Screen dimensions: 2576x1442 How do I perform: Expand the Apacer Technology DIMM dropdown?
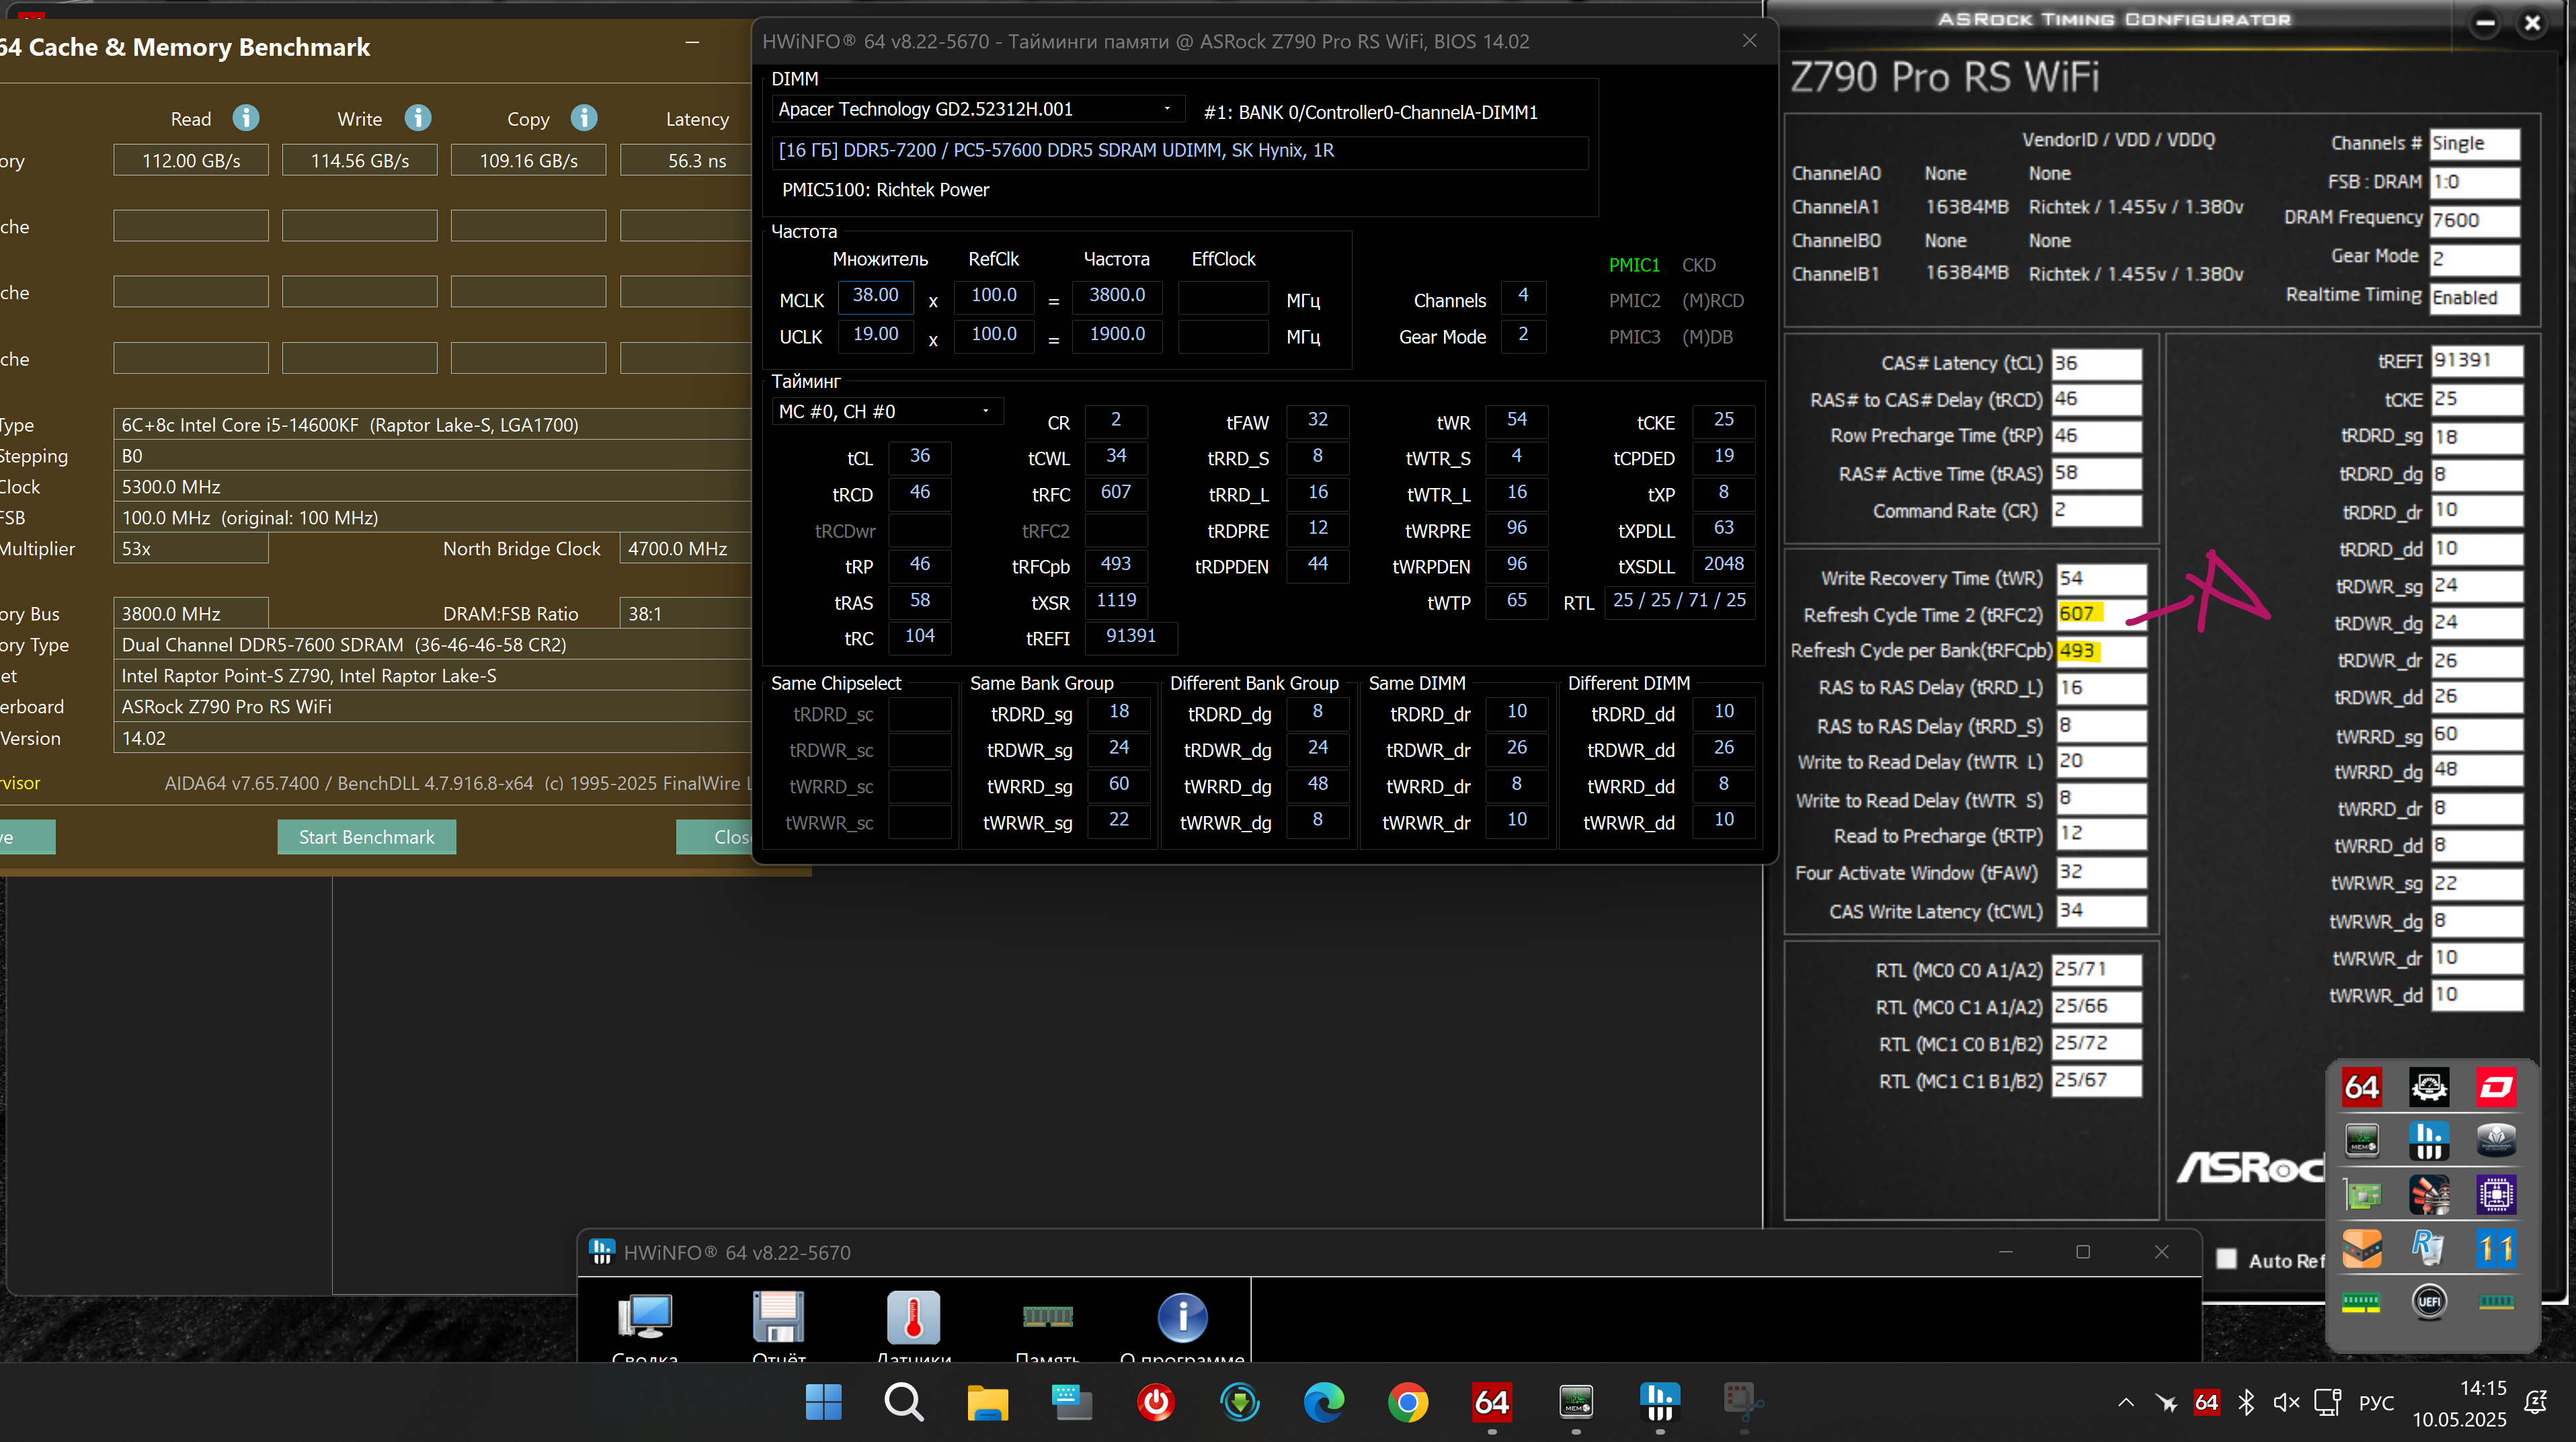tap(1167, 109)
